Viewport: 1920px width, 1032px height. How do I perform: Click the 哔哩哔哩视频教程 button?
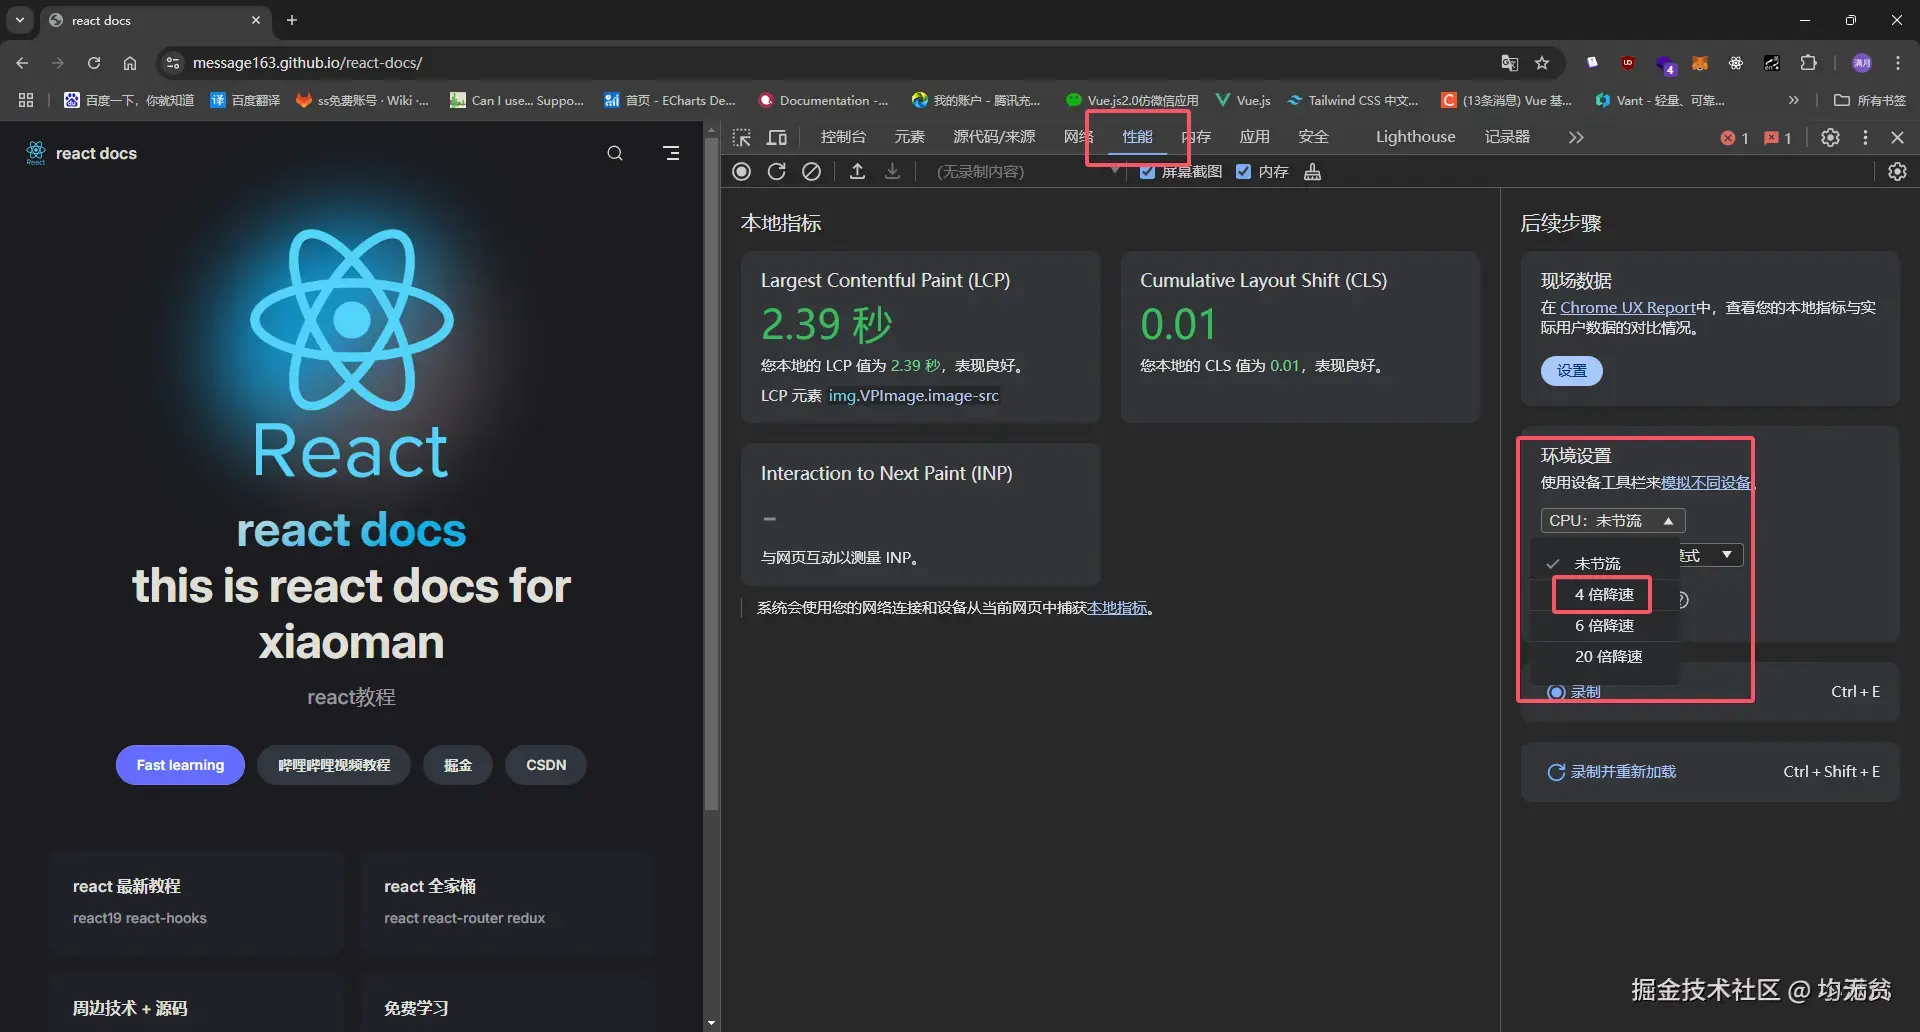pos(334,765)
